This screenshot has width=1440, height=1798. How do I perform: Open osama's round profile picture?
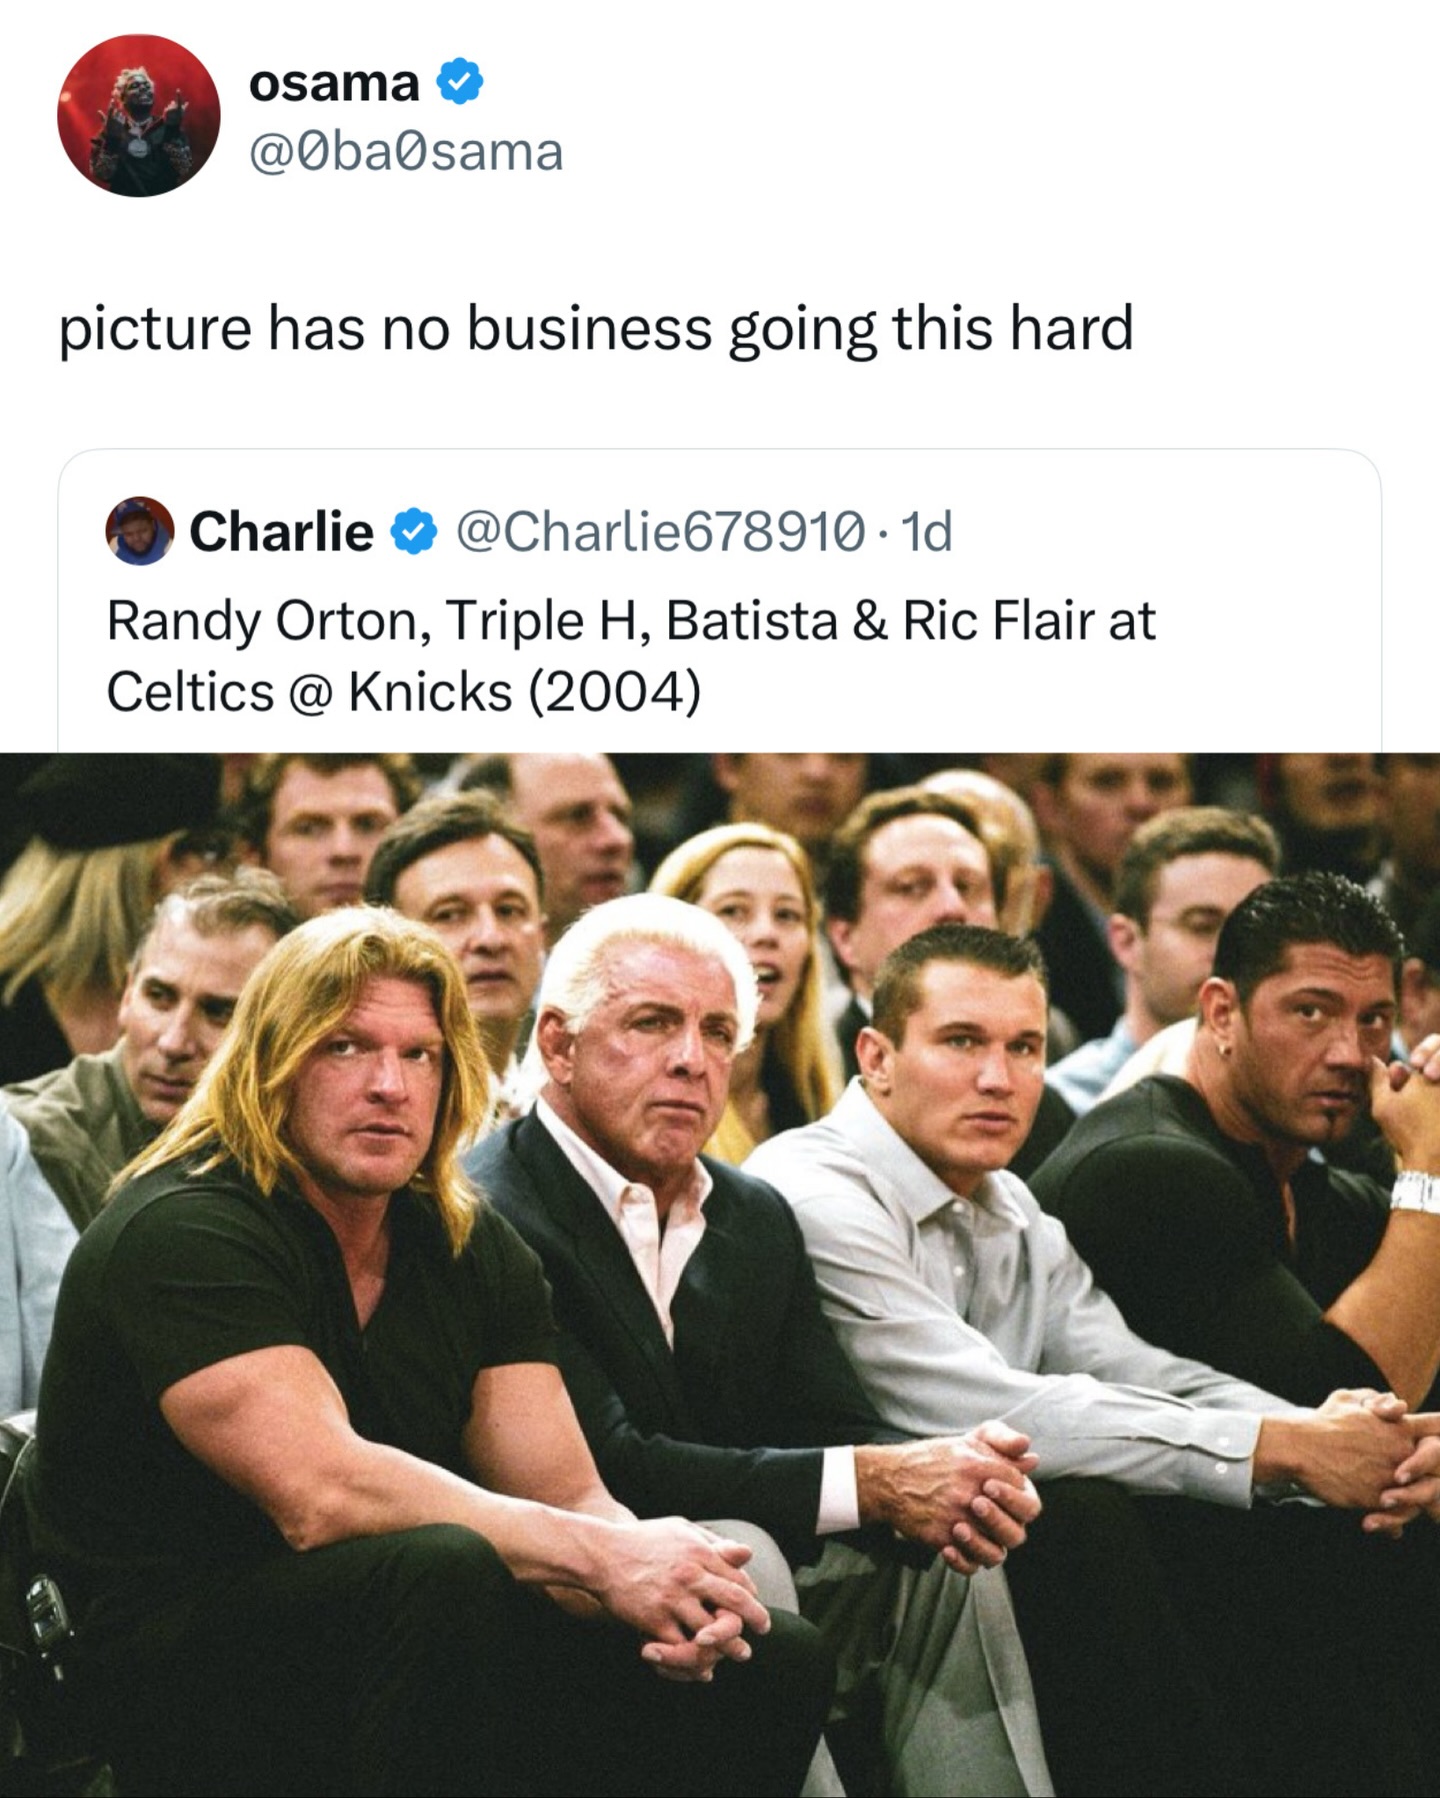pos(138,115)
